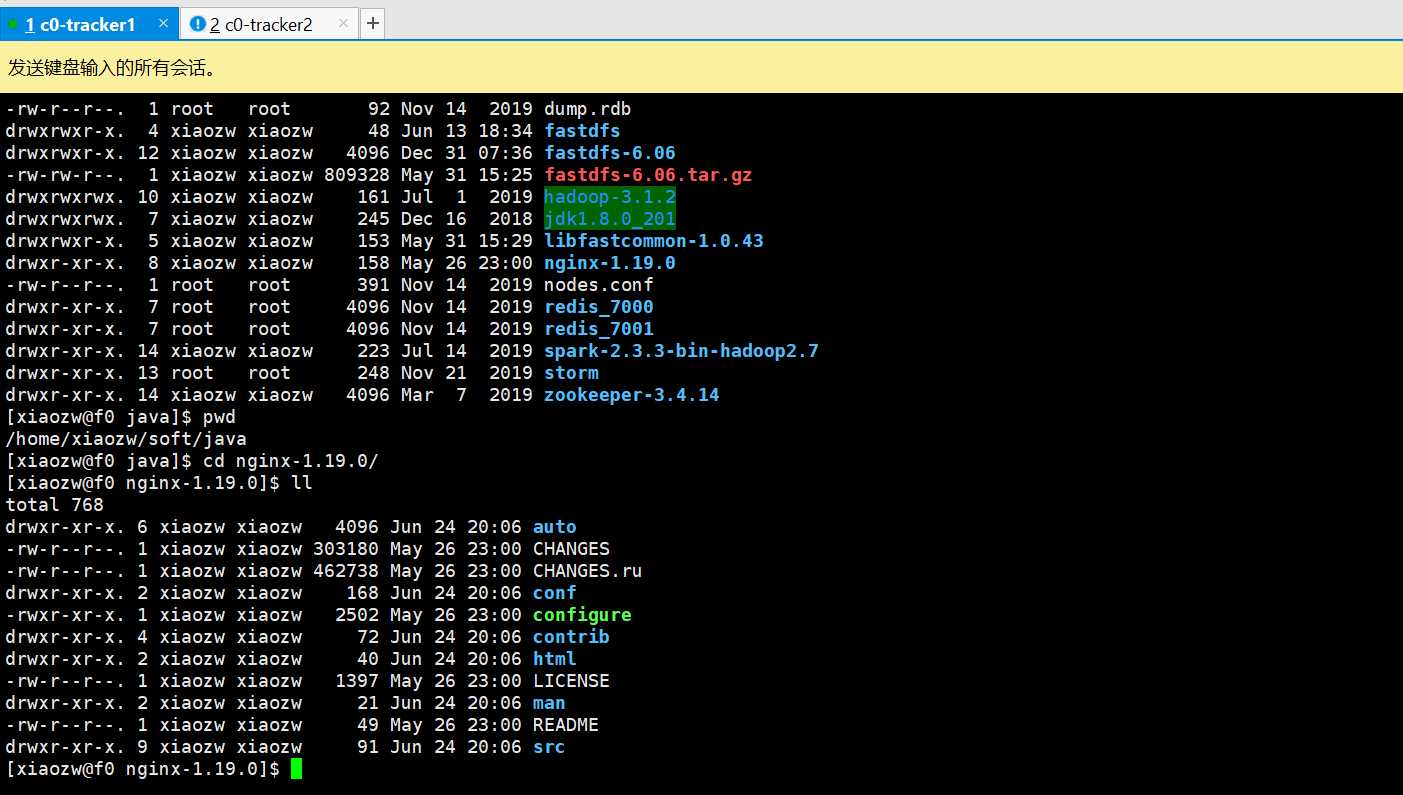
Task: Click the /home/xiaozw/soft/java path output
Action: pos(126,439)
